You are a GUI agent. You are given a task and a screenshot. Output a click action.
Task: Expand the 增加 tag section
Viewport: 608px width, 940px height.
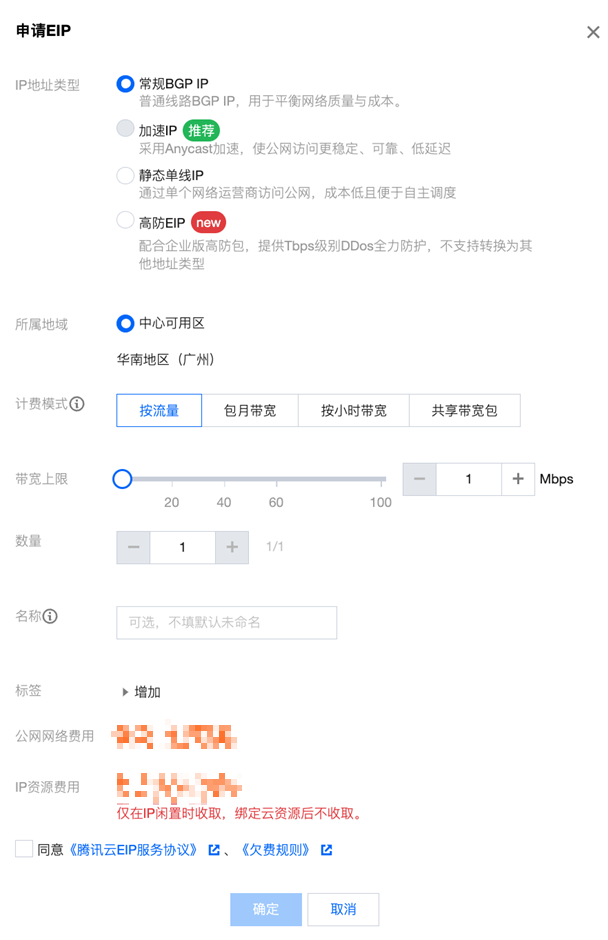point(140,692)
